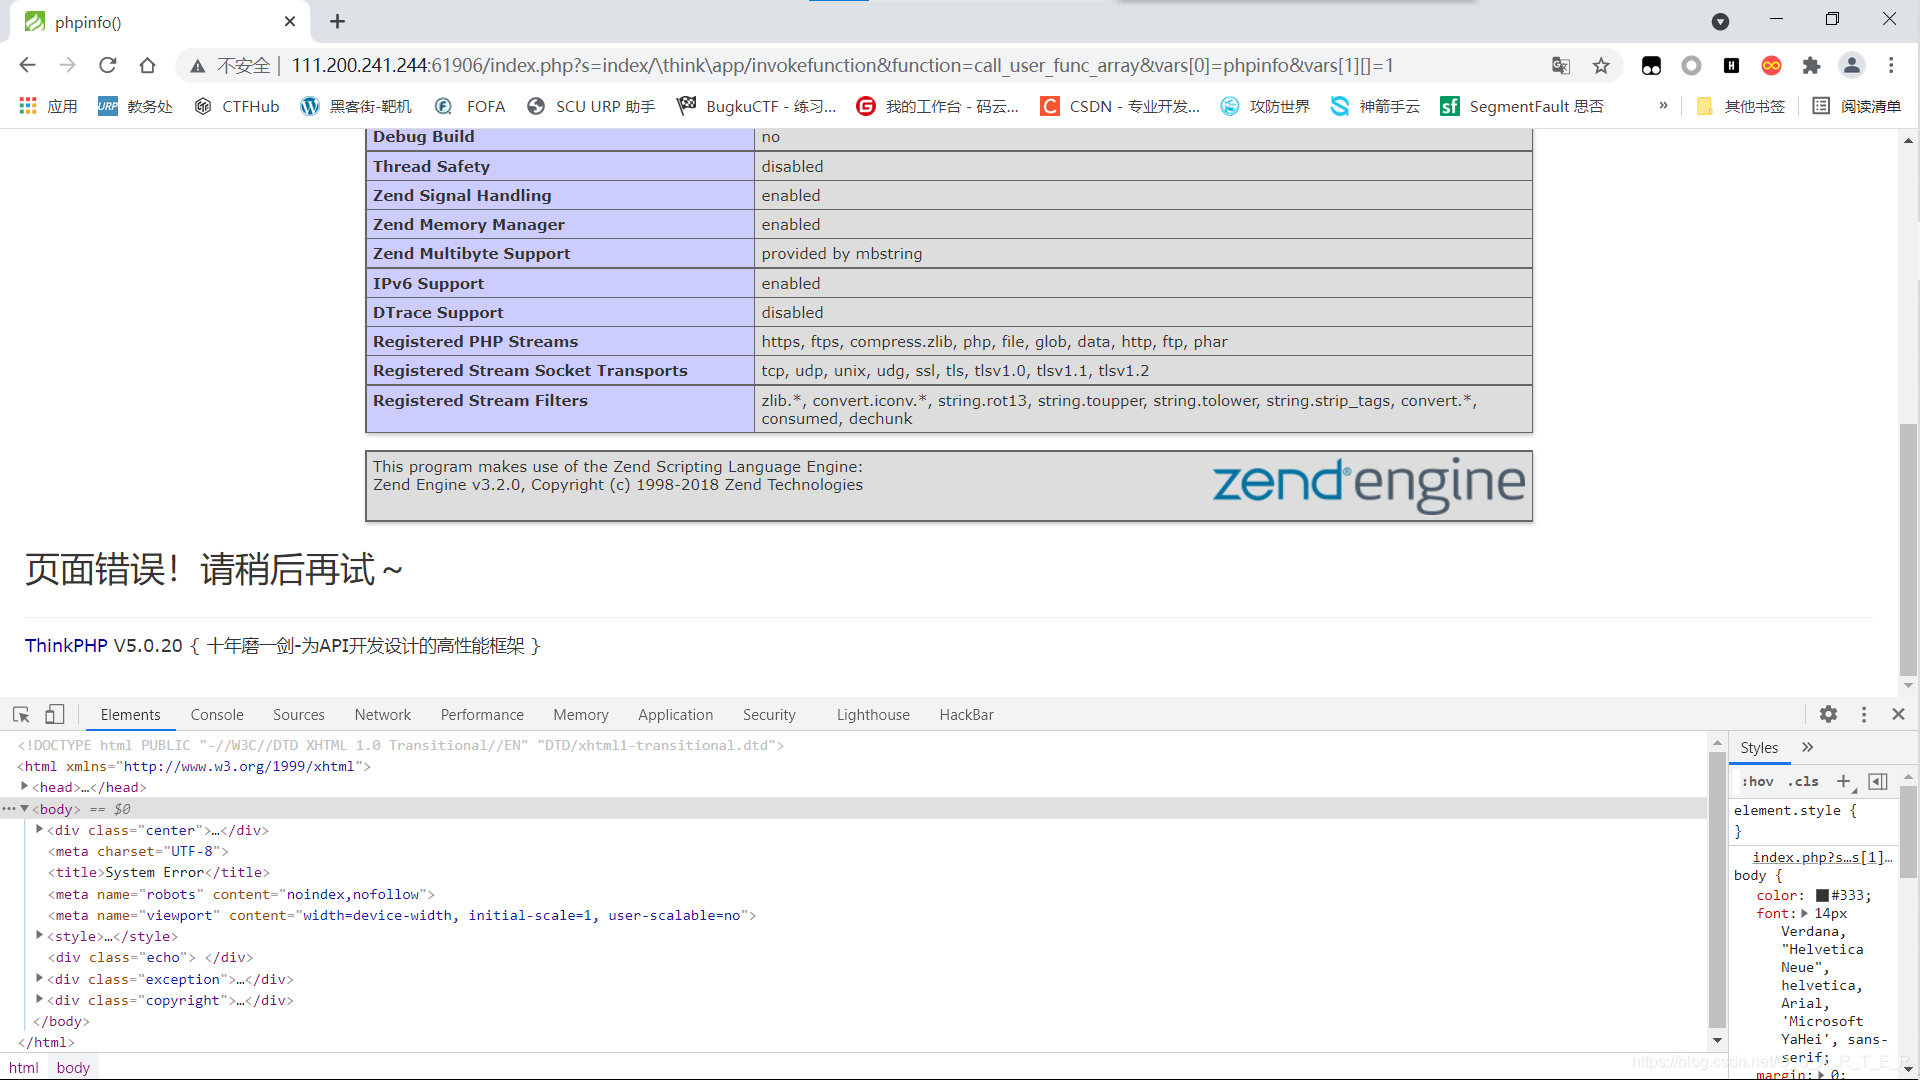This screenshot has width=1920, height=1080.
Task: Switch to the Console tab
Action: pos(217,715)
